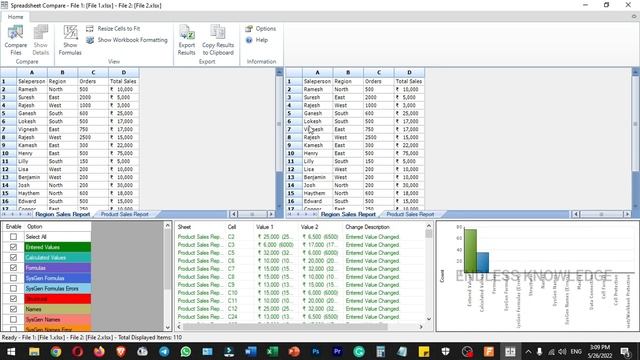Enable the SysGen Names checkbox
This screenshot has width=640, height=360.
(x=13, y=319)
